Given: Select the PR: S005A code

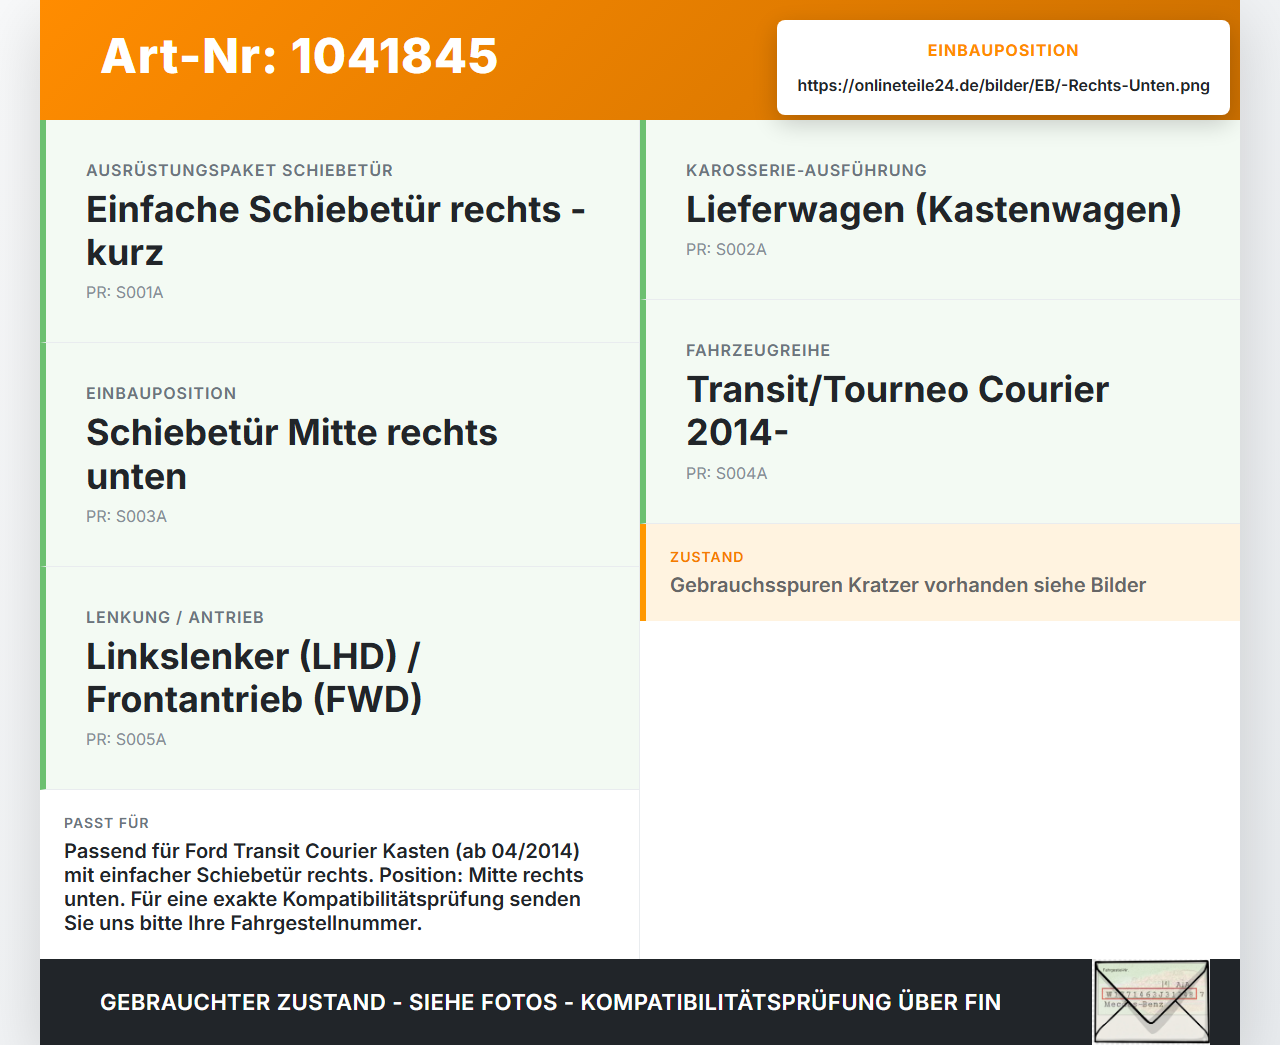Looking at the screenshot, I should point(126,739).
